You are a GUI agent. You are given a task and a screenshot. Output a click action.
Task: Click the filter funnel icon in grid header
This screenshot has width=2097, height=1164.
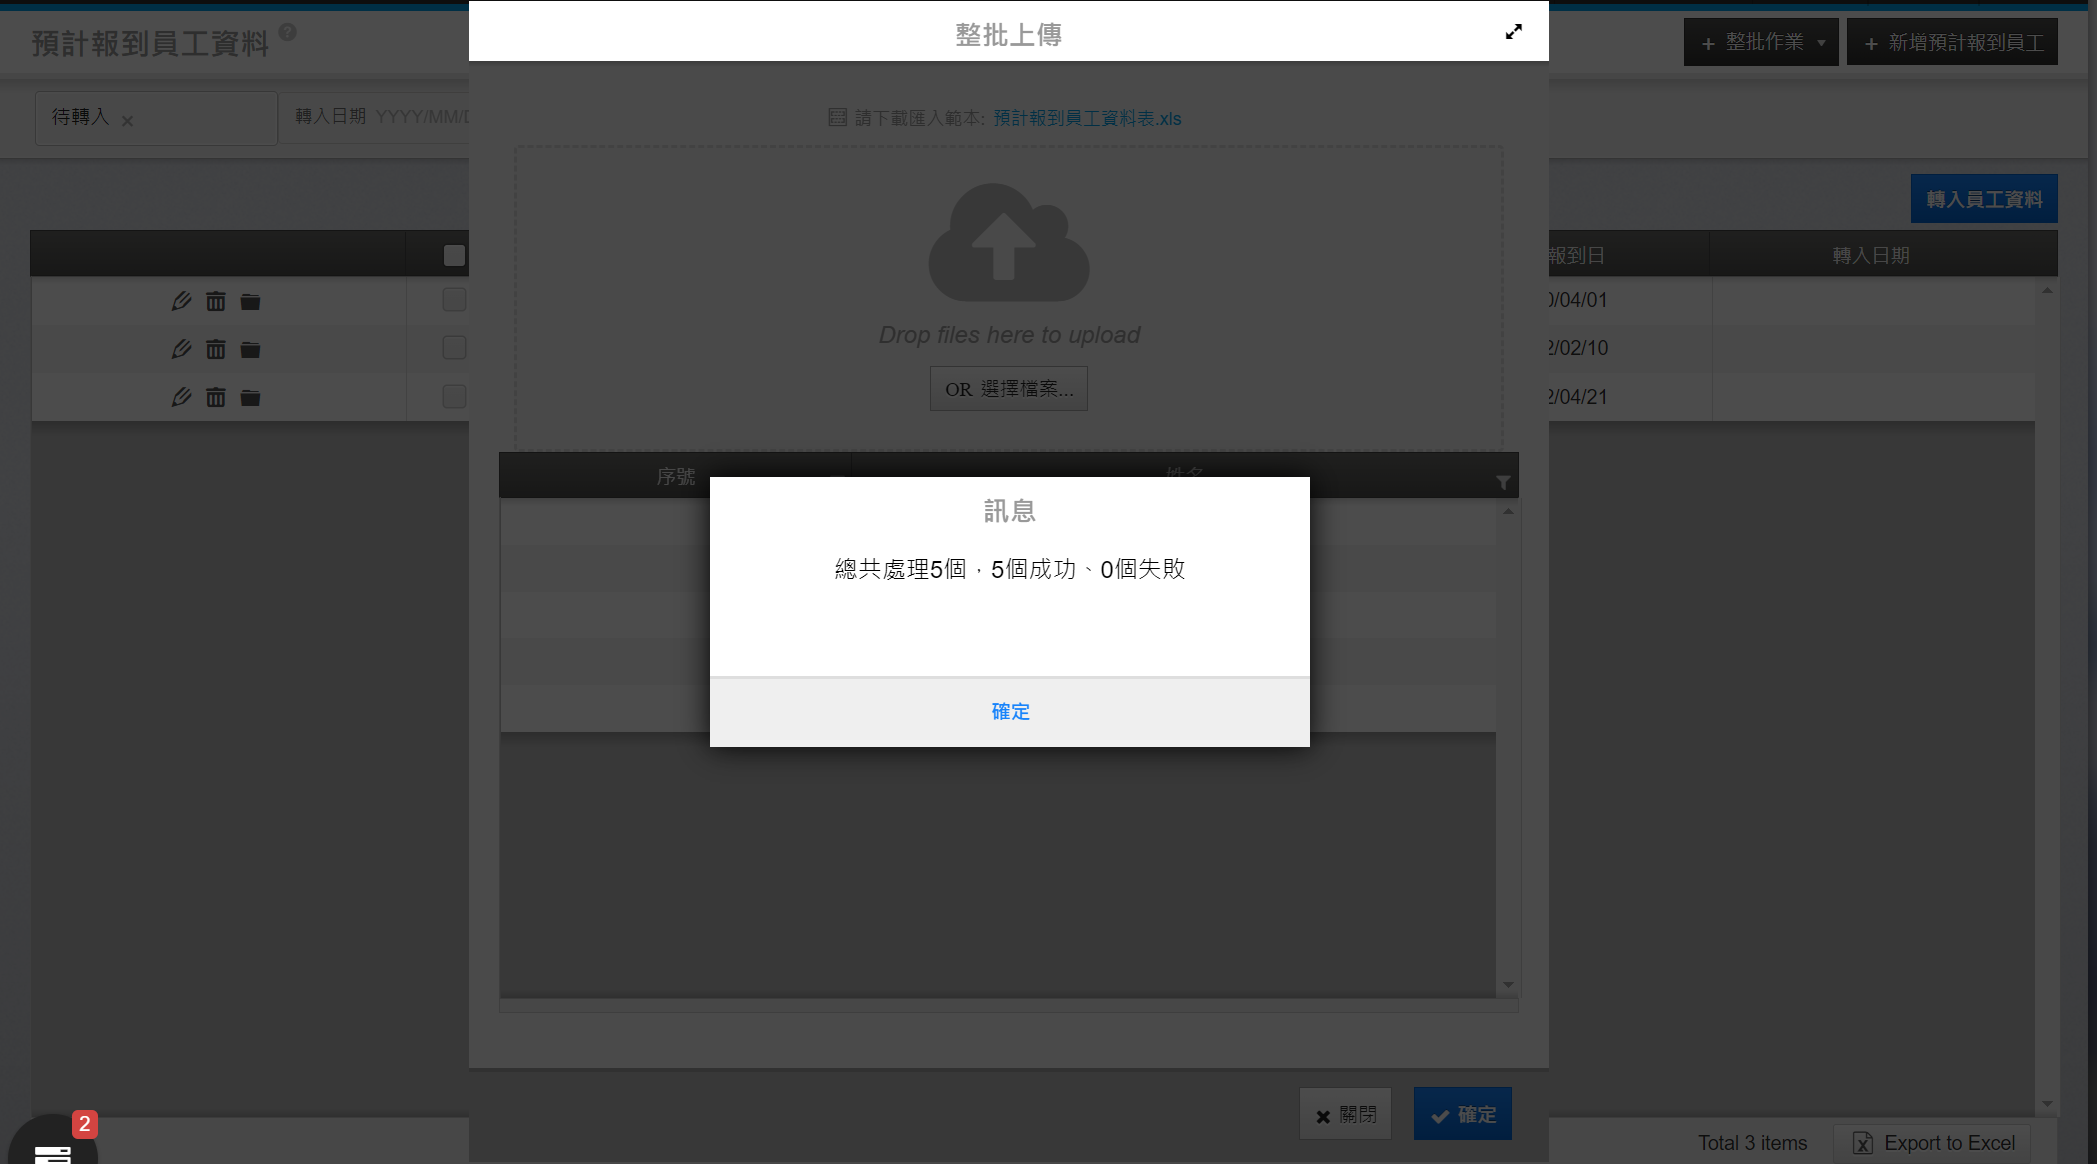coord(1503,483)
